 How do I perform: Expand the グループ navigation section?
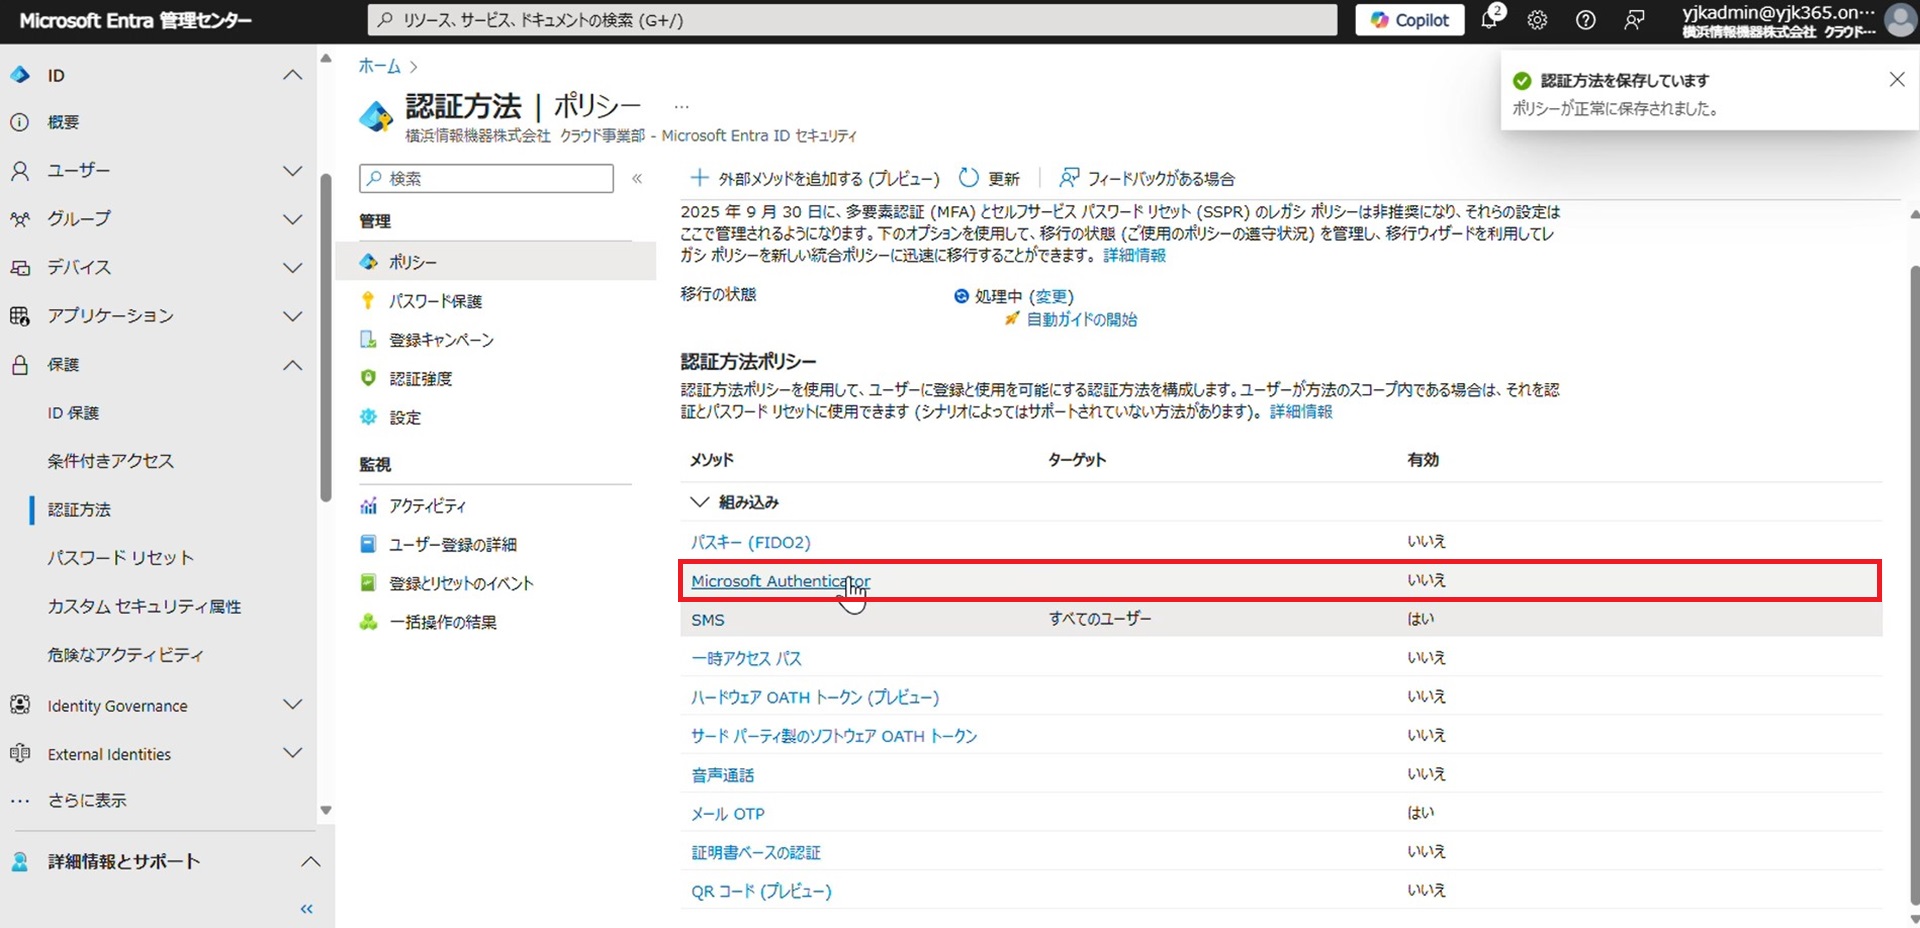[x=292, y=219]
